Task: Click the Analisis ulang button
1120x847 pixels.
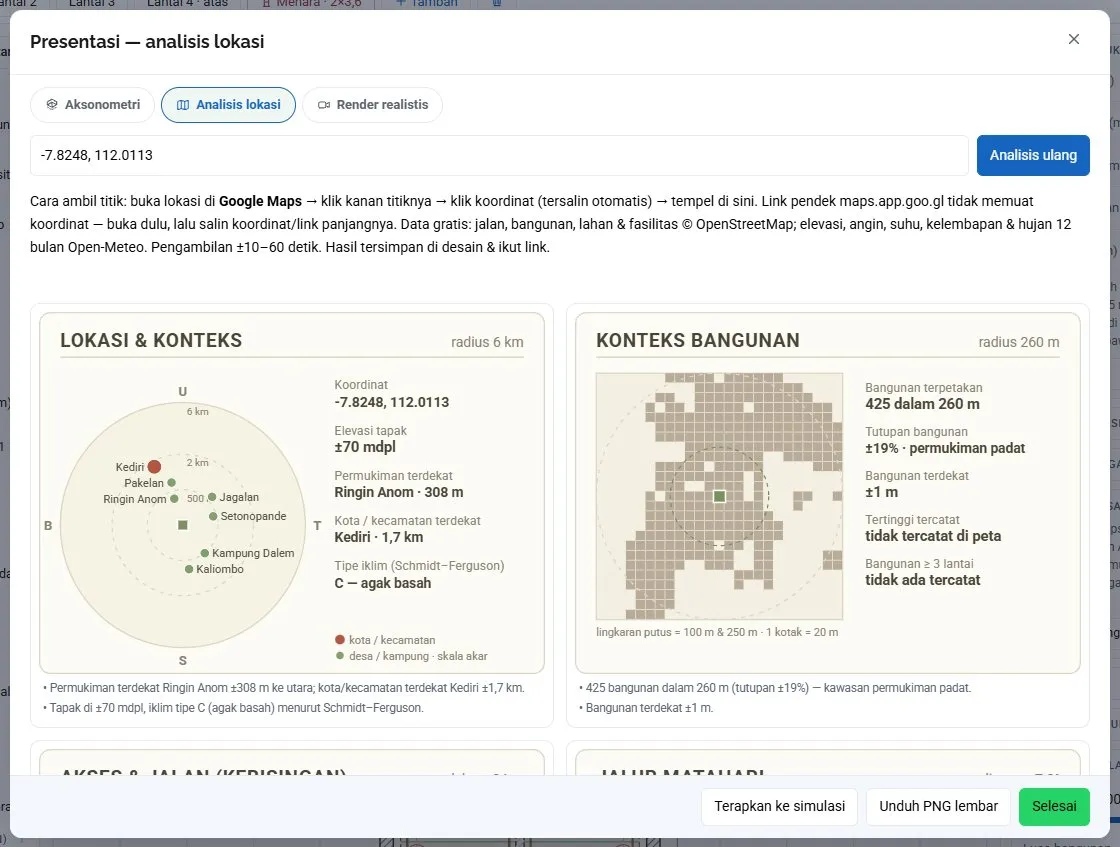Action: coord(1033,155)
